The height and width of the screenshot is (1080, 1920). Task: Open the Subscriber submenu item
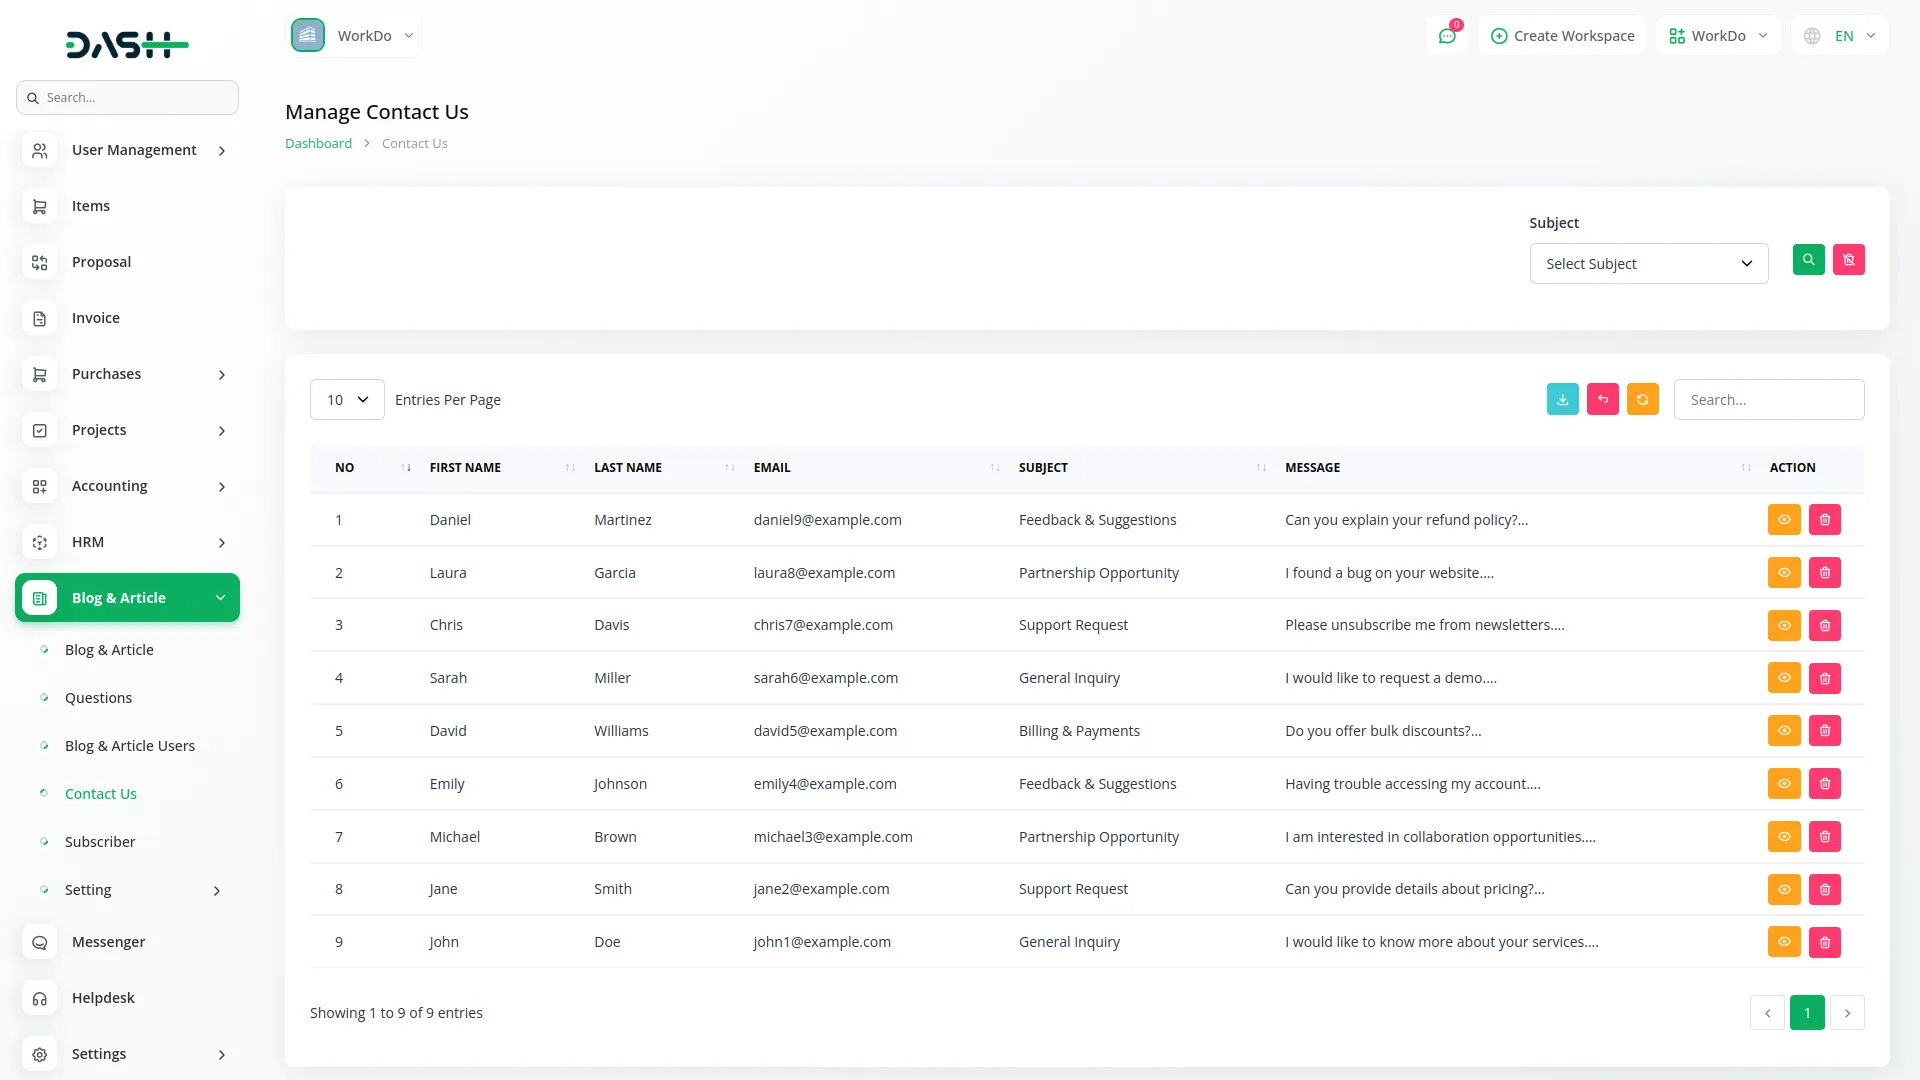[100, 842]
